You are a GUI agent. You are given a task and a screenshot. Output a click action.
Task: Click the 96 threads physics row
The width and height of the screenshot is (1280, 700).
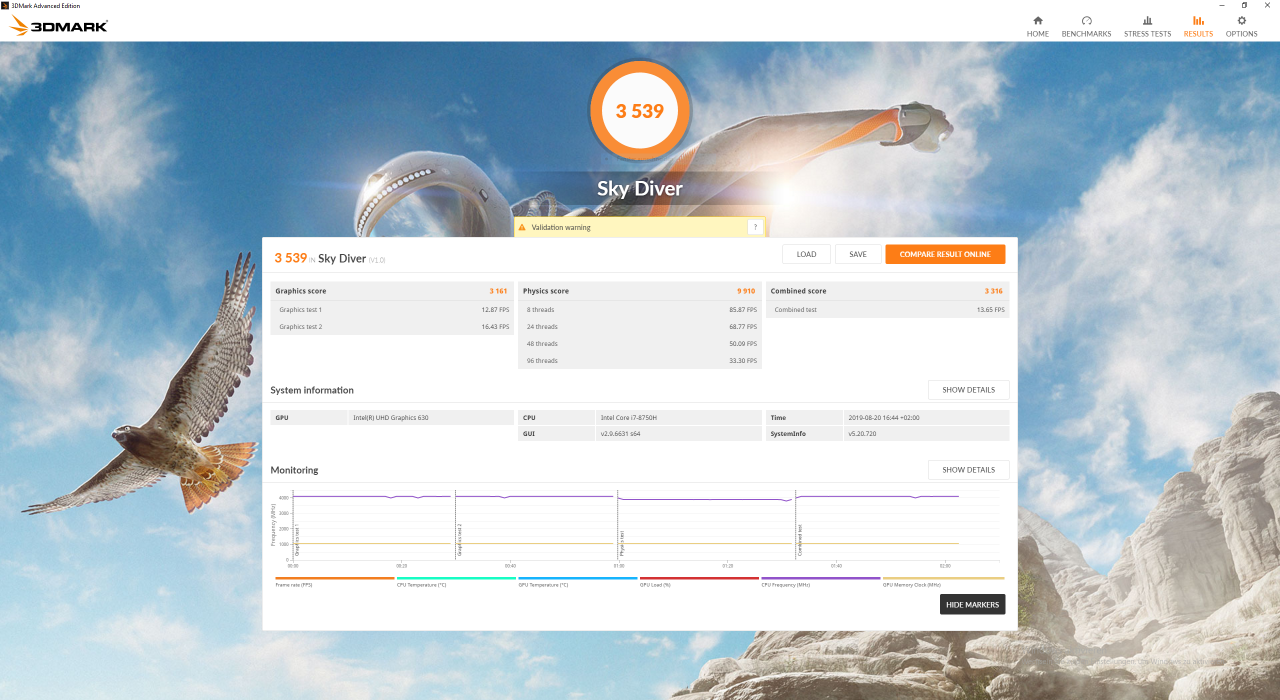pyautogui.click(x=640, y=361)
